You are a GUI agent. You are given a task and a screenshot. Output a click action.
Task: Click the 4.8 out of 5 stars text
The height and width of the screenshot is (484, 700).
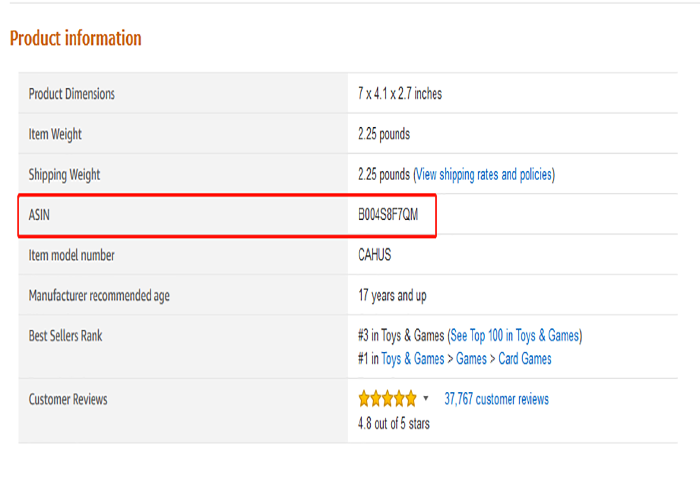pos(394,423)
